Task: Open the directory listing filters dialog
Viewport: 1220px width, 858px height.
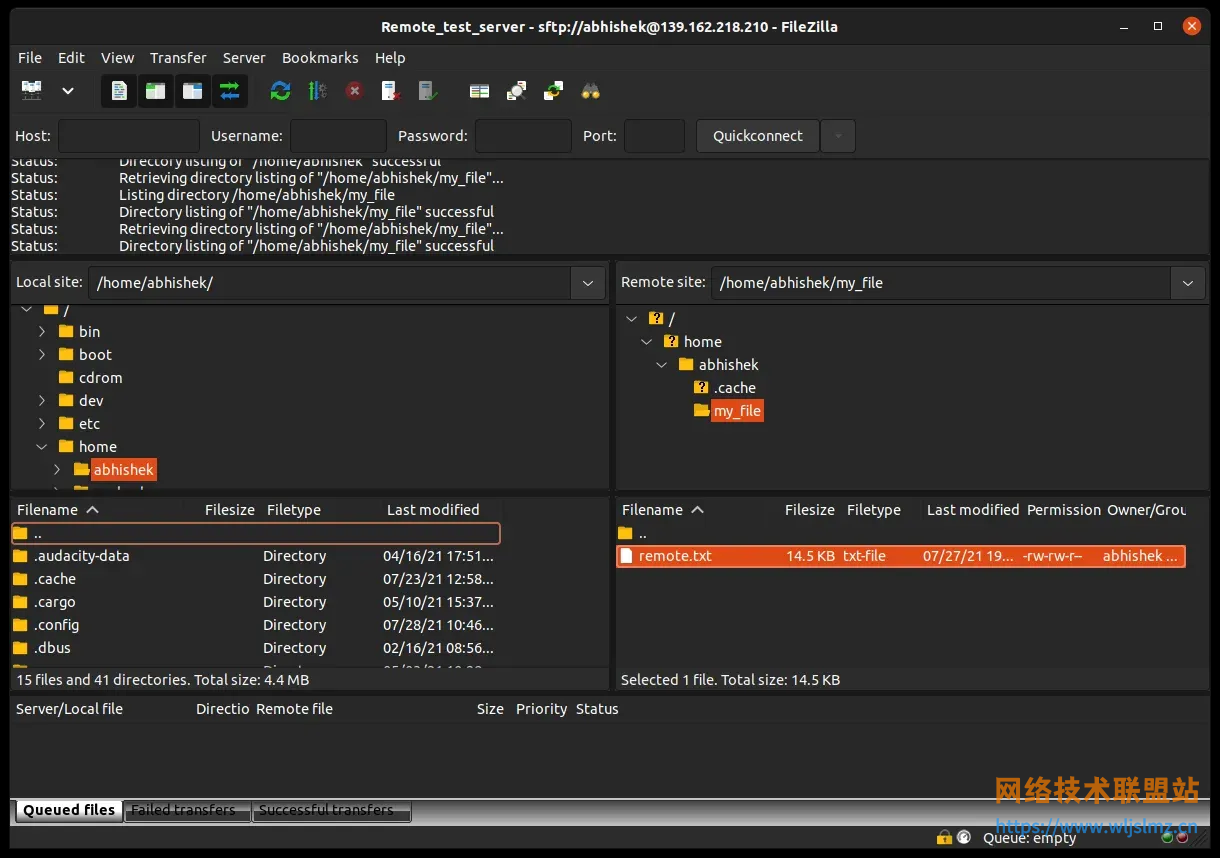Action: pos(480,91)
